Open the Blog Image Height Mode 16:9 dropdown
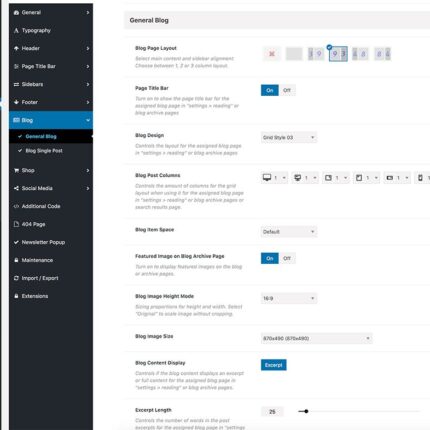Image resolution: width=430 pixels, height=430 pixels. click(x=289, y=298)
